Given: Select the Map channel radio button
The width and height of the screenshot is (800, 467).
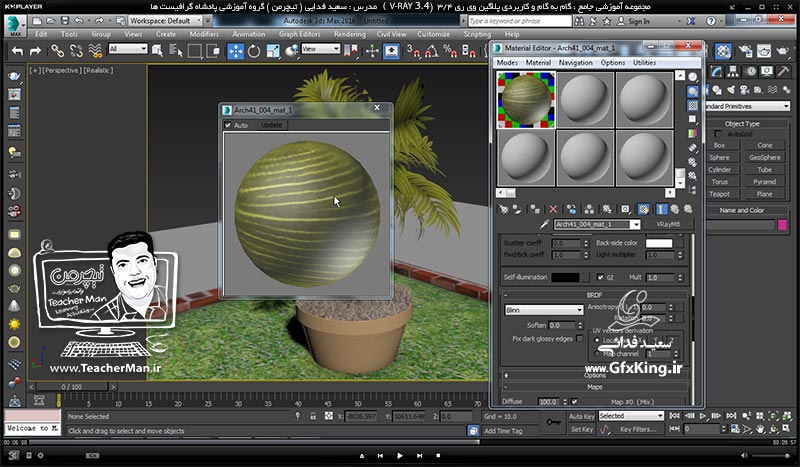Looking at the screenshot, I should [597, 354].
